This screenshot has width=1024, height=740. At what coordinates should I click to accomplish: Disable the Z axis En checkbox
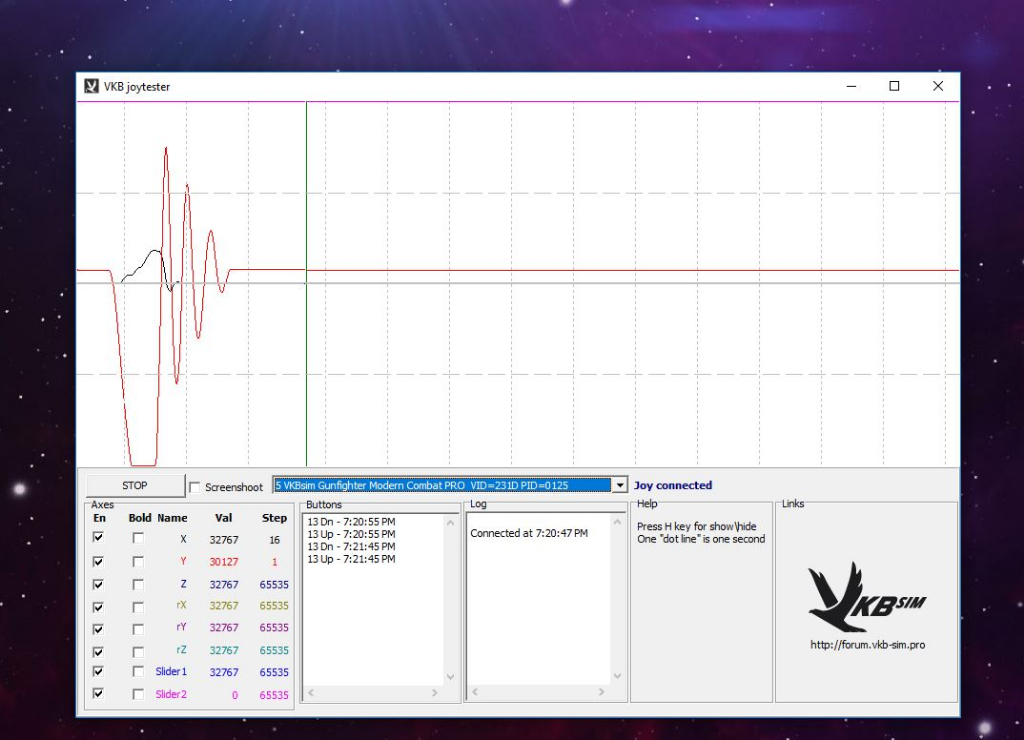(x=99, y=585)
